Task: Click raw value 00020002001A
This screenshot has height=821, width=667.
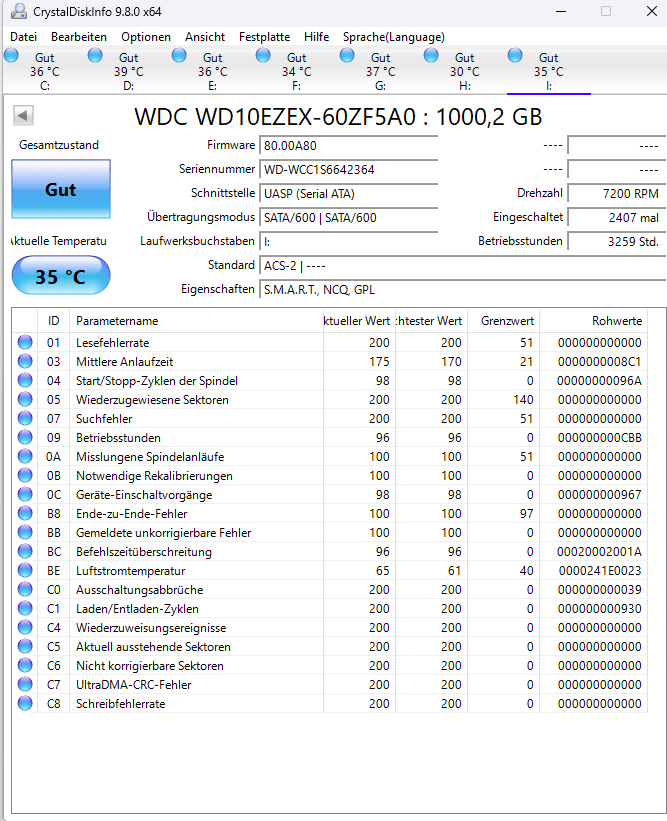Action: pyautogui.click(x=599, y=551)
